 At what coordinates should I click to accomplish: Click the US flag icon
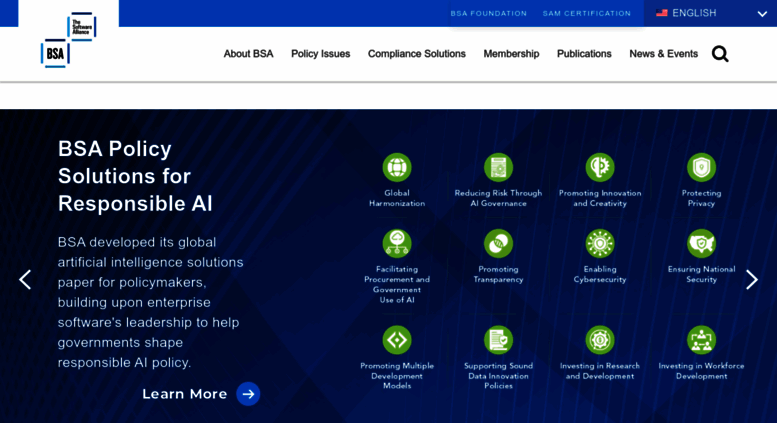(x=662, y=13)
